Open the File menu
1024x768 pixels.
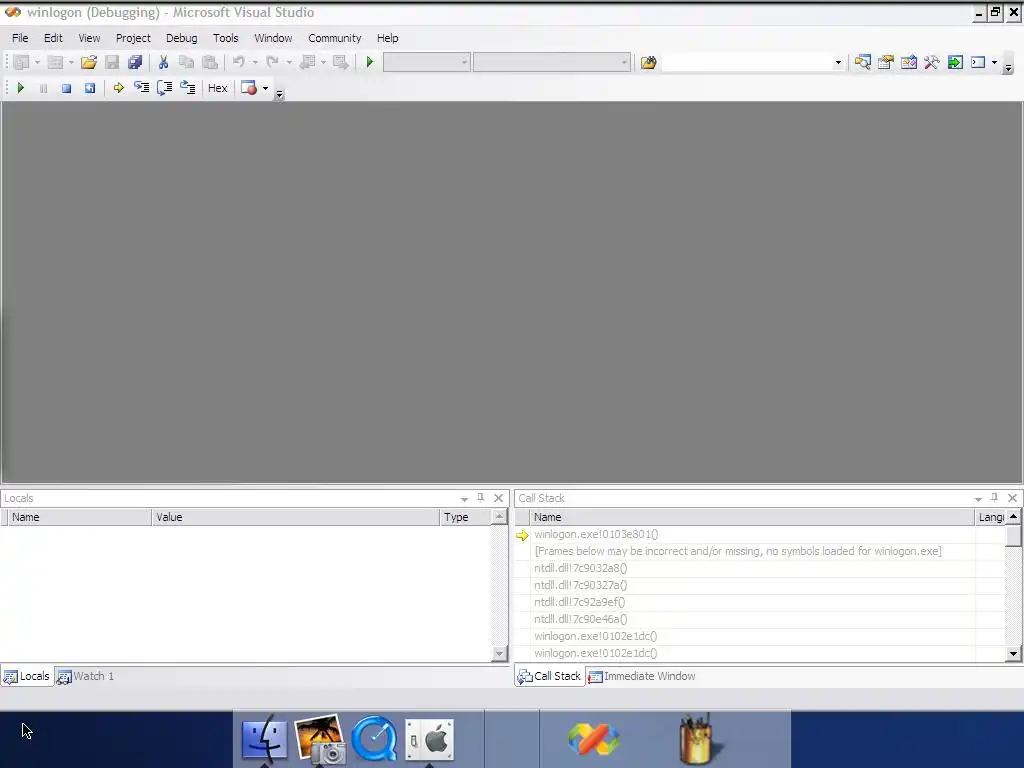[x=20, y=38]
